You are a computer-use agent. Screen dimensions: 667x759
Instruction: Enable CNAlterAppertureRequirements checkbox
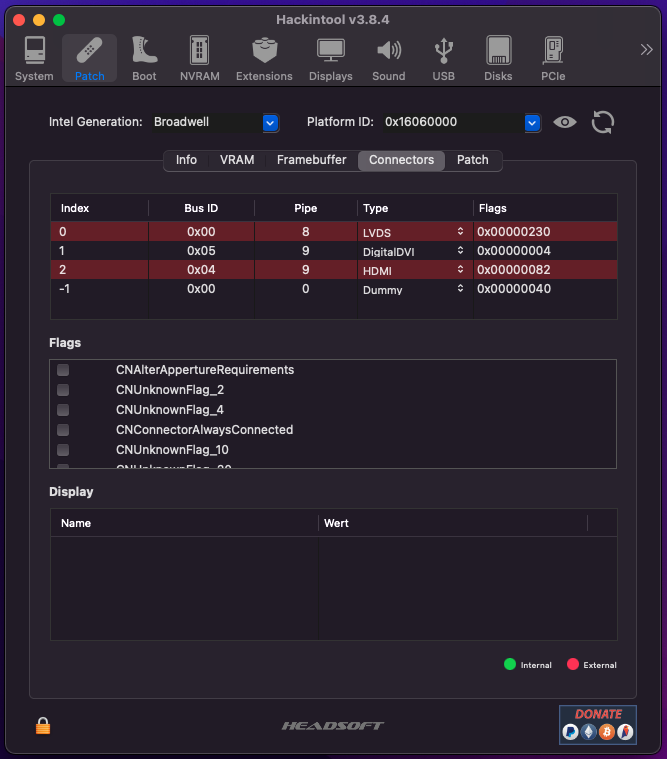tap(63, 370)
